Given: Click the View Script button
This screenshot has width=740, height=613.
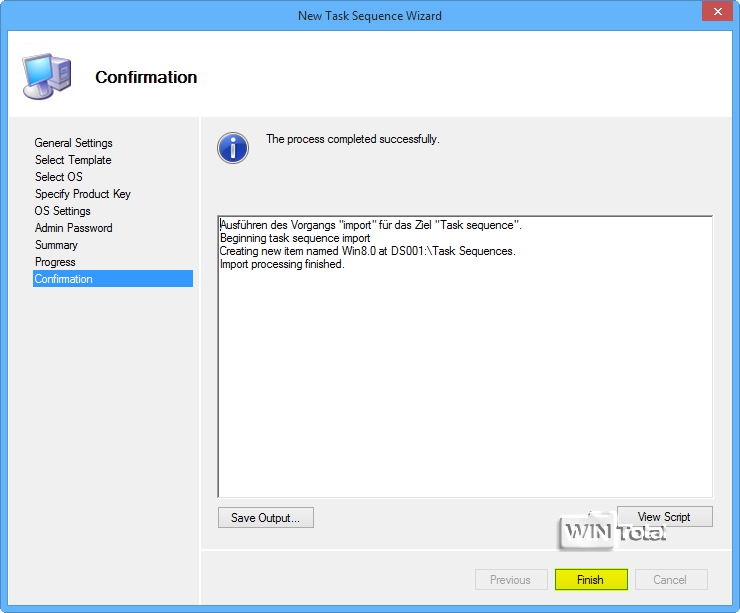Looking at the screenshot, I should coord(664,517).
